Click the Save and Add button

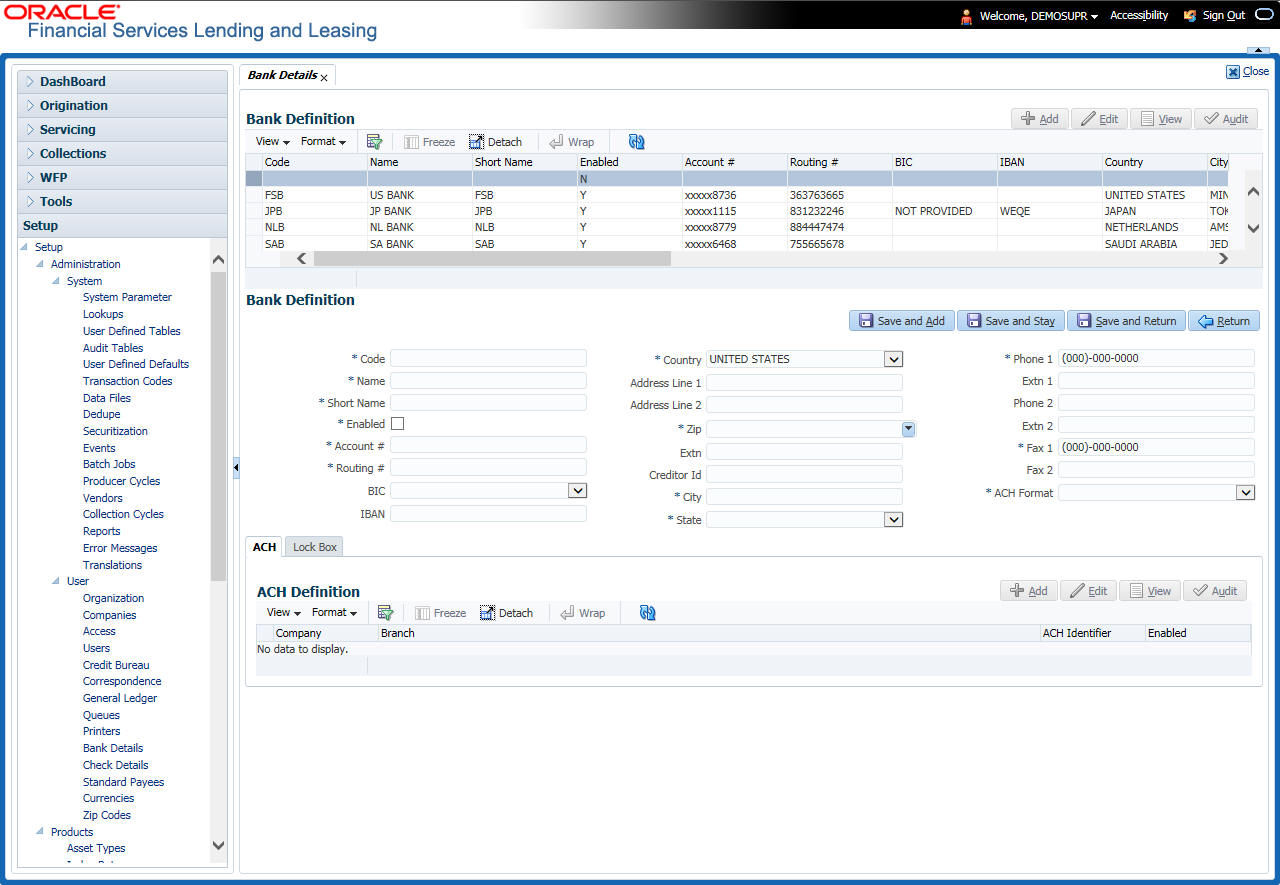tap(902, 321)
